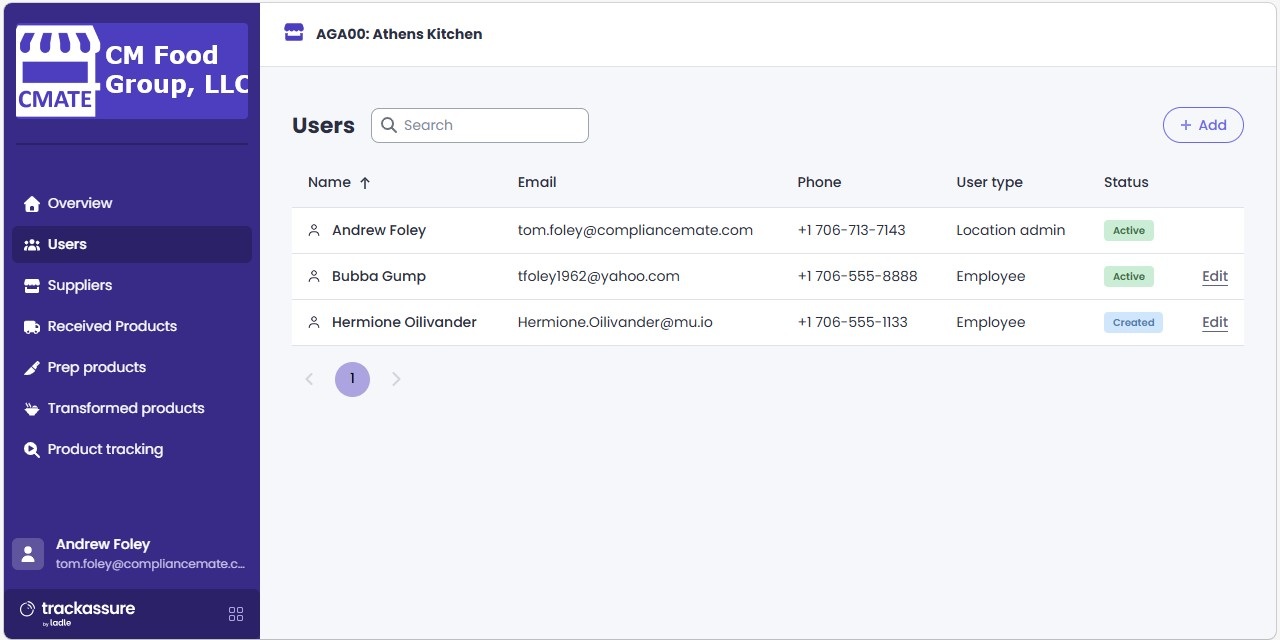Click tom.foley@compliancemate.com email in table
This screenshot has width=1280, height=640.
pos(635,230)
